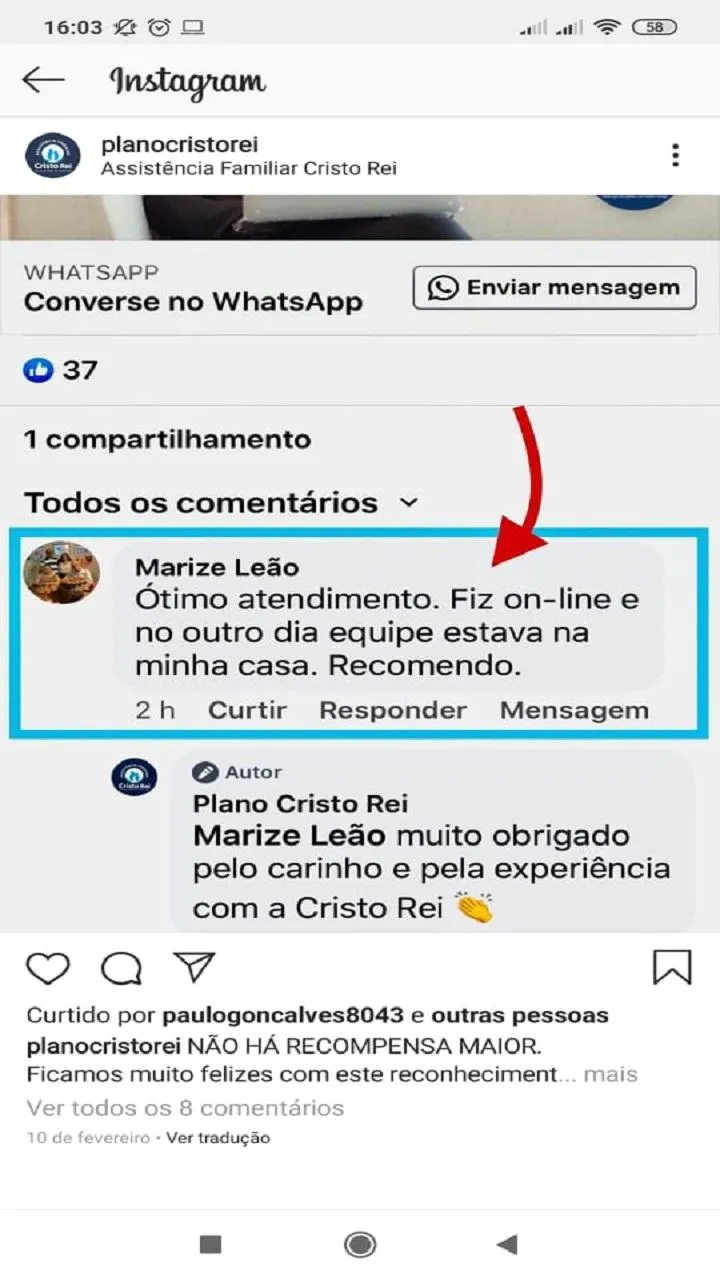Tap Curtir on Marize's comment

tap(247, 710)
